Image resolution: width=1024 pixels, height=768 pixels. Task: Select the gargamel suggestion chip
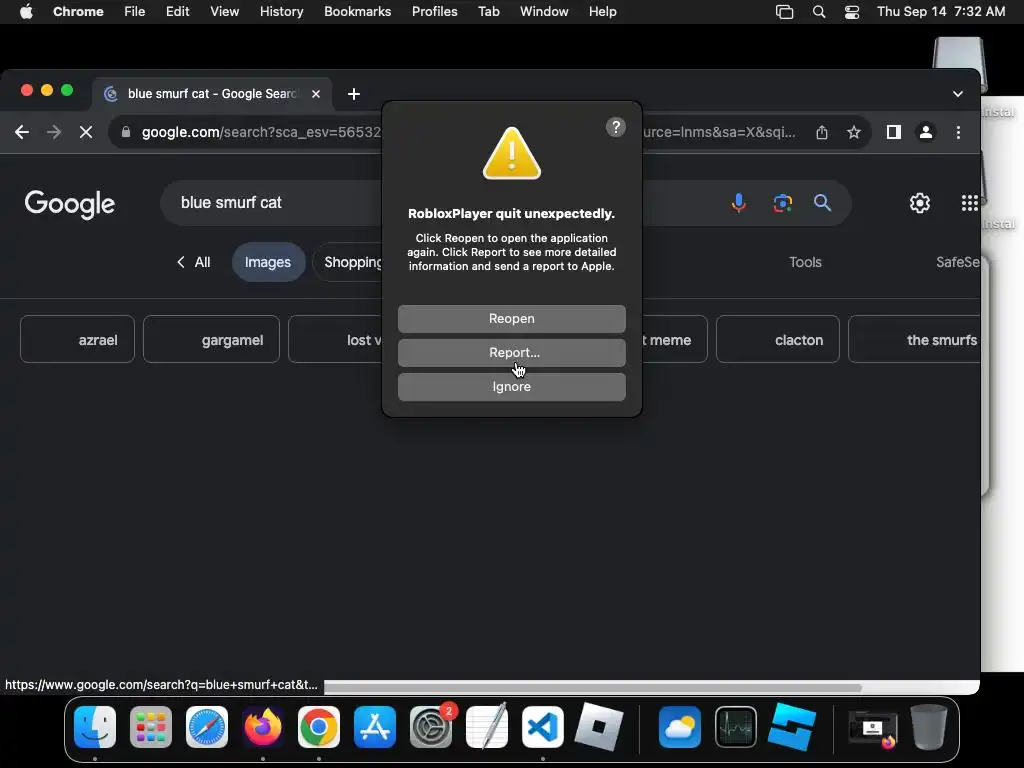211,340
